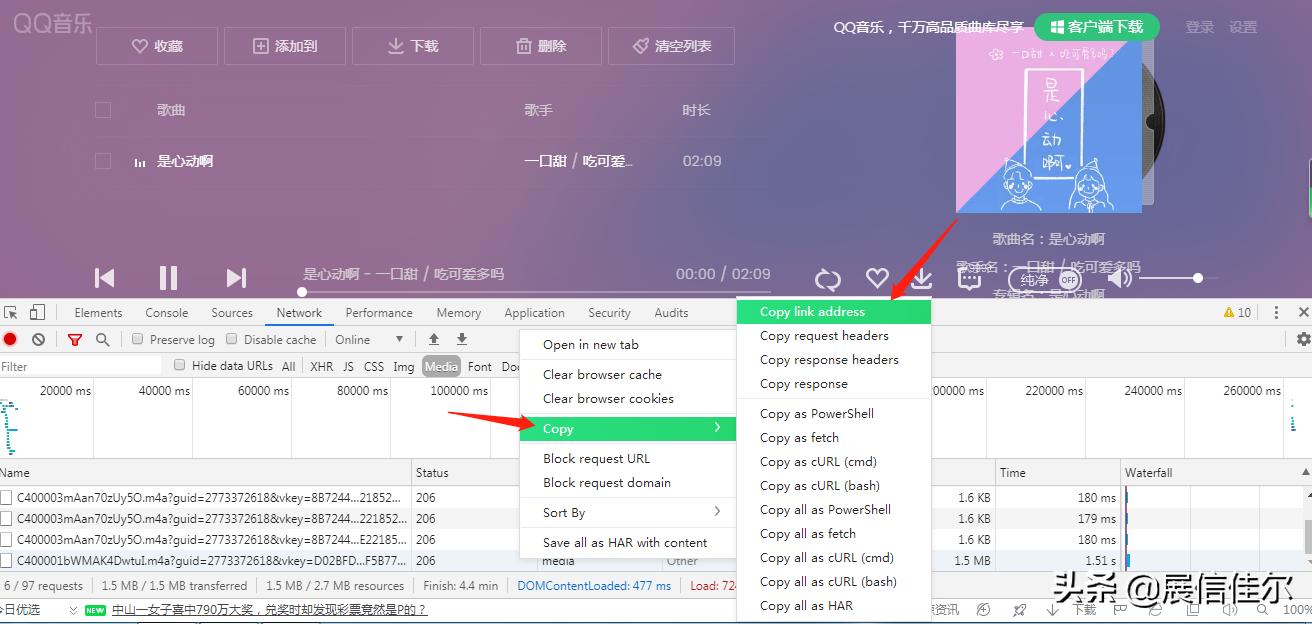Select the inspect element cursor tool
Viewport: 1312px width, 624px height.
pyautogui.click(x=12, y=312)
